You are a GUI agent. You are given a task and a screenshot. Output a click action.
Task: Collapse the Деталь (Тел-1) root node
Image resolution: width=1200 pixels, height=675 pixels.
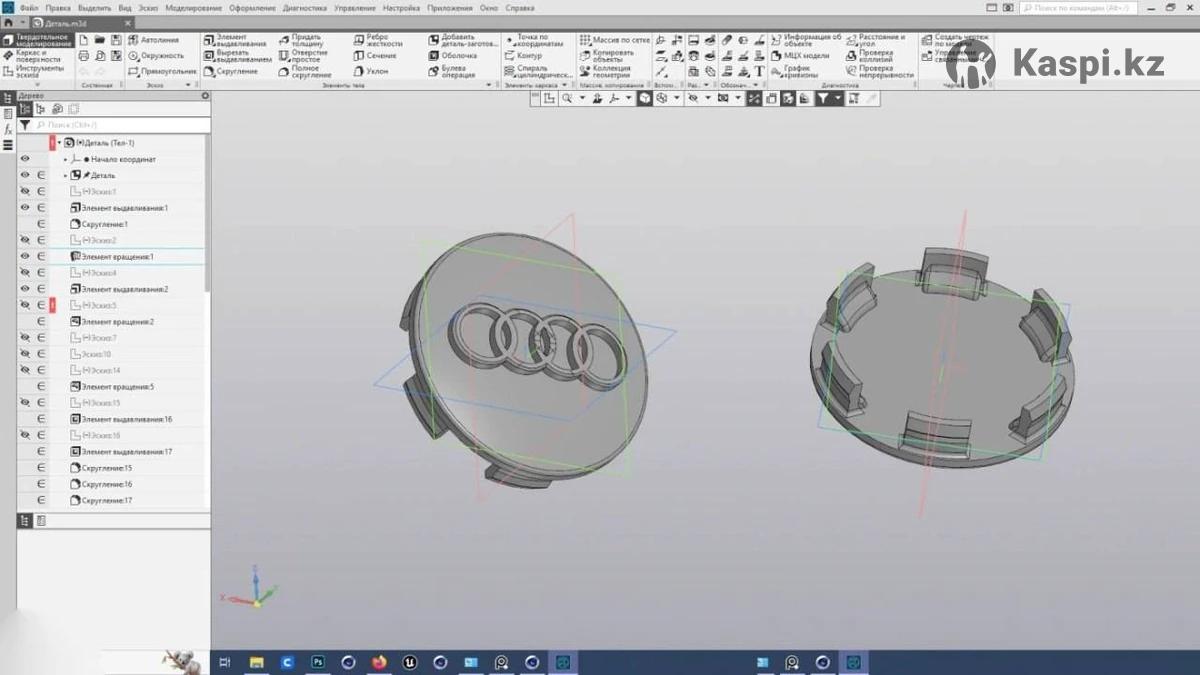coord(59,143)
